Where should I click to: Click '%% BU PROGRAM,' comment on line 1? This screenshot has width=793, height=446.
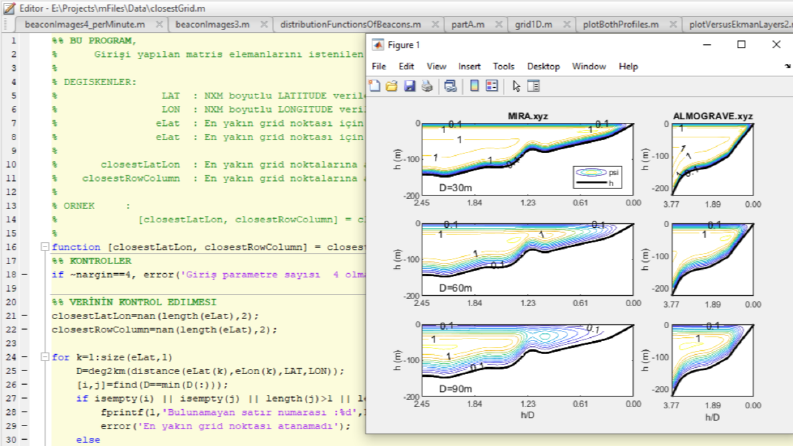coord(94,40)
